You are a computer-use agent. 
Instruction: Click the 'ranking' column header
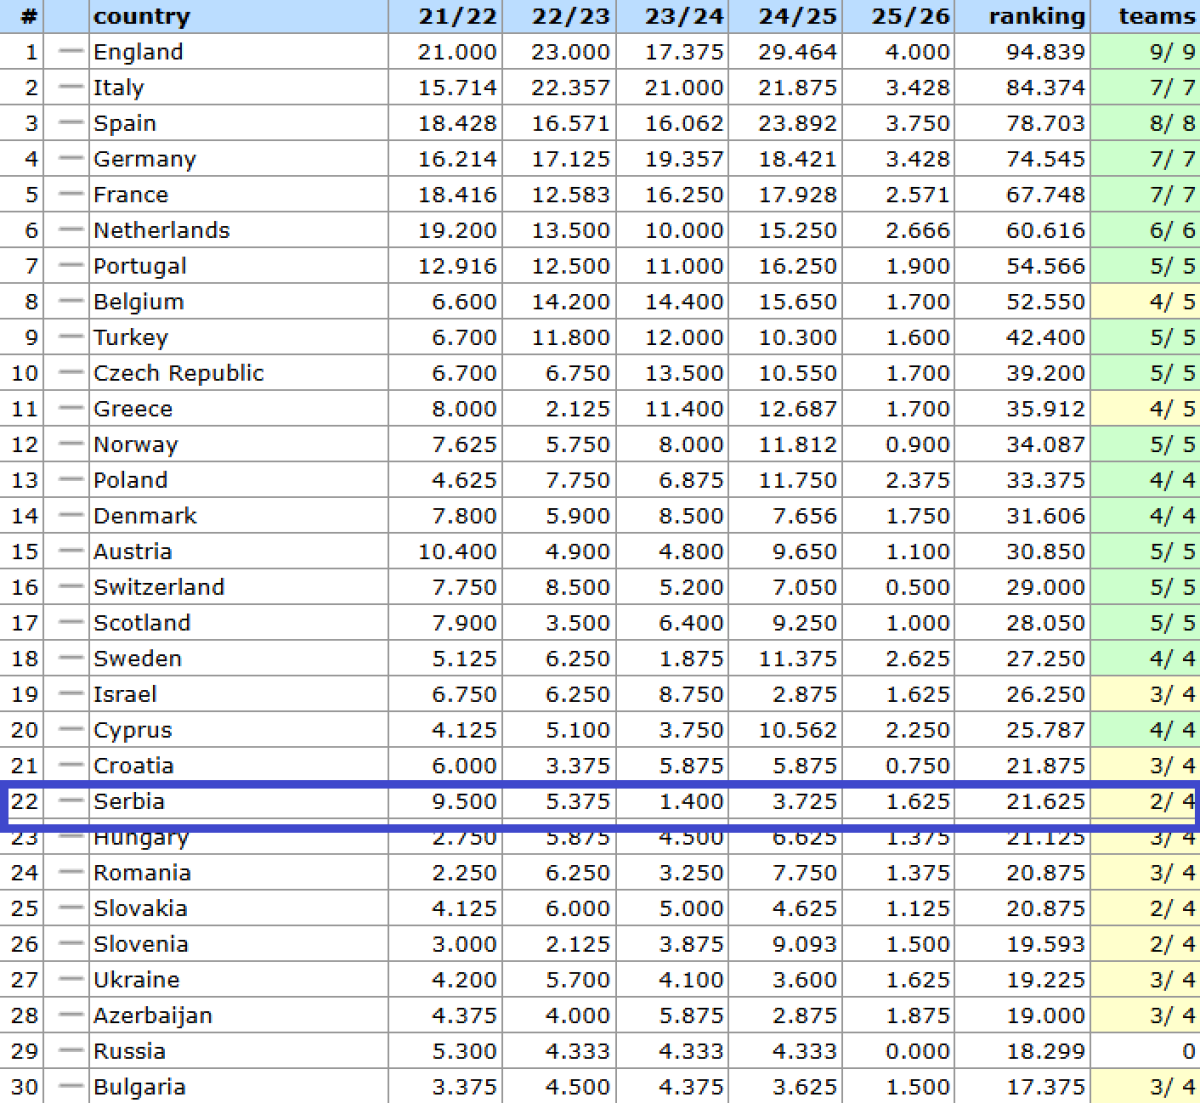[x=1036, y=16]
